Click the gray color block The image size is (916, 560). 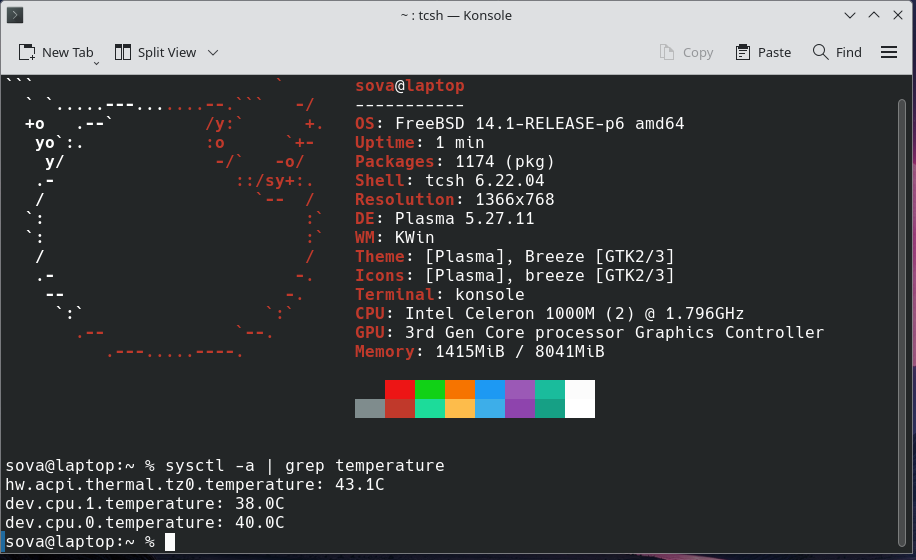click(x=370, y=408)
